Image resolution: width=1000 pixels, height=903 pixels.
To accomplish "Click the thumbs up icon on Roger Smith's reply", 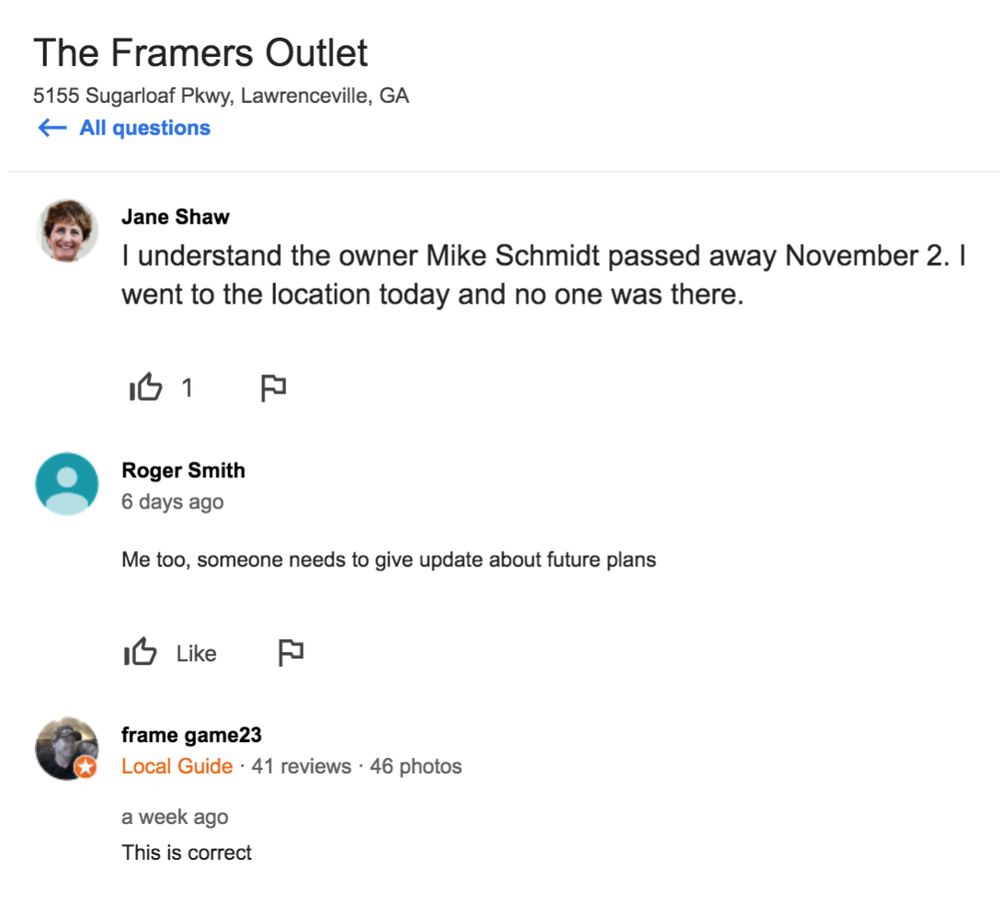I will (140, 652).
